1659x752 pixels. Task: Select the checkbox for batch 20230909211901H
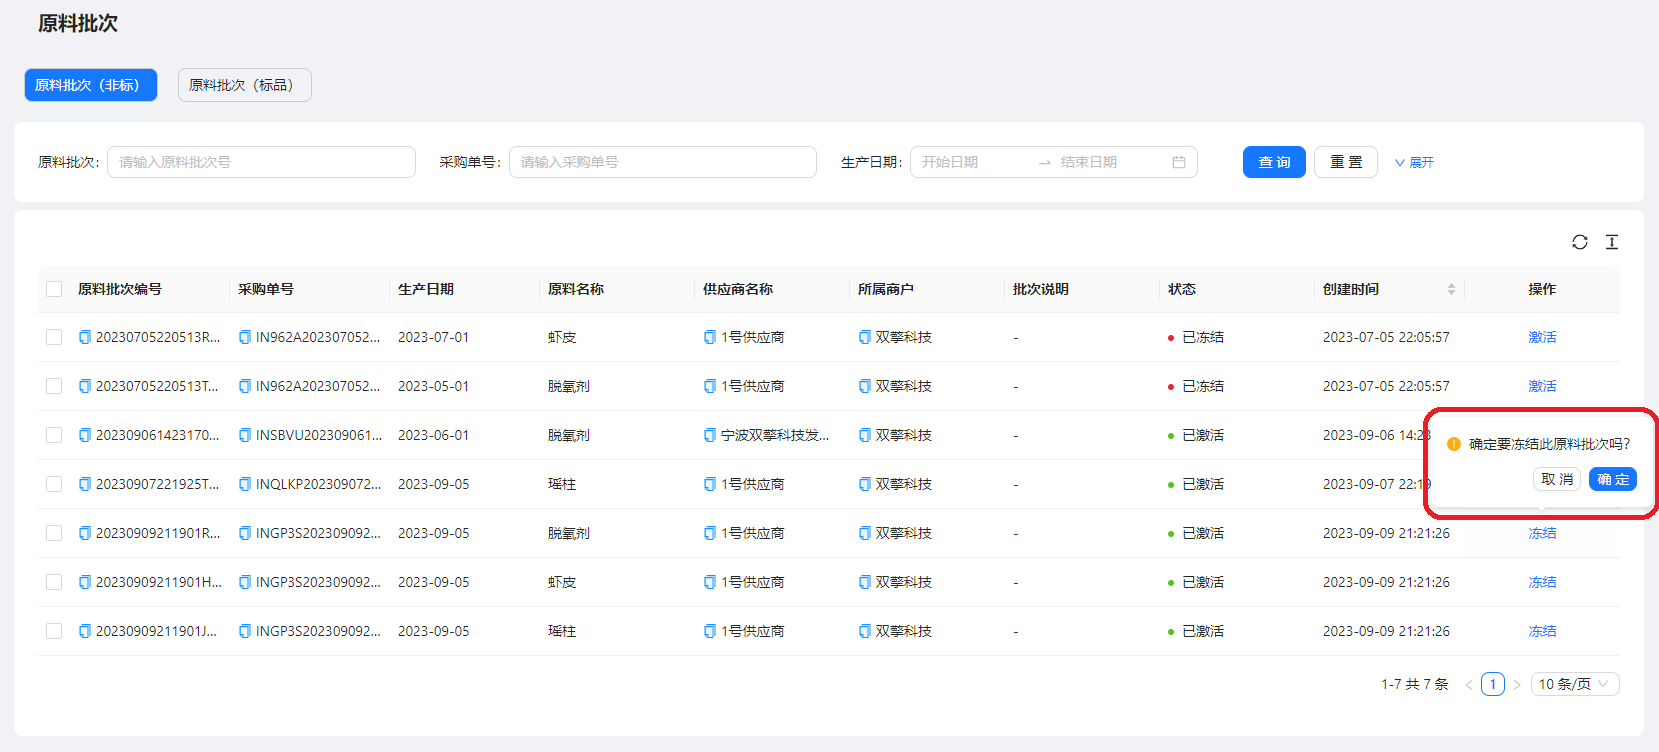click(x=54, y=582)
